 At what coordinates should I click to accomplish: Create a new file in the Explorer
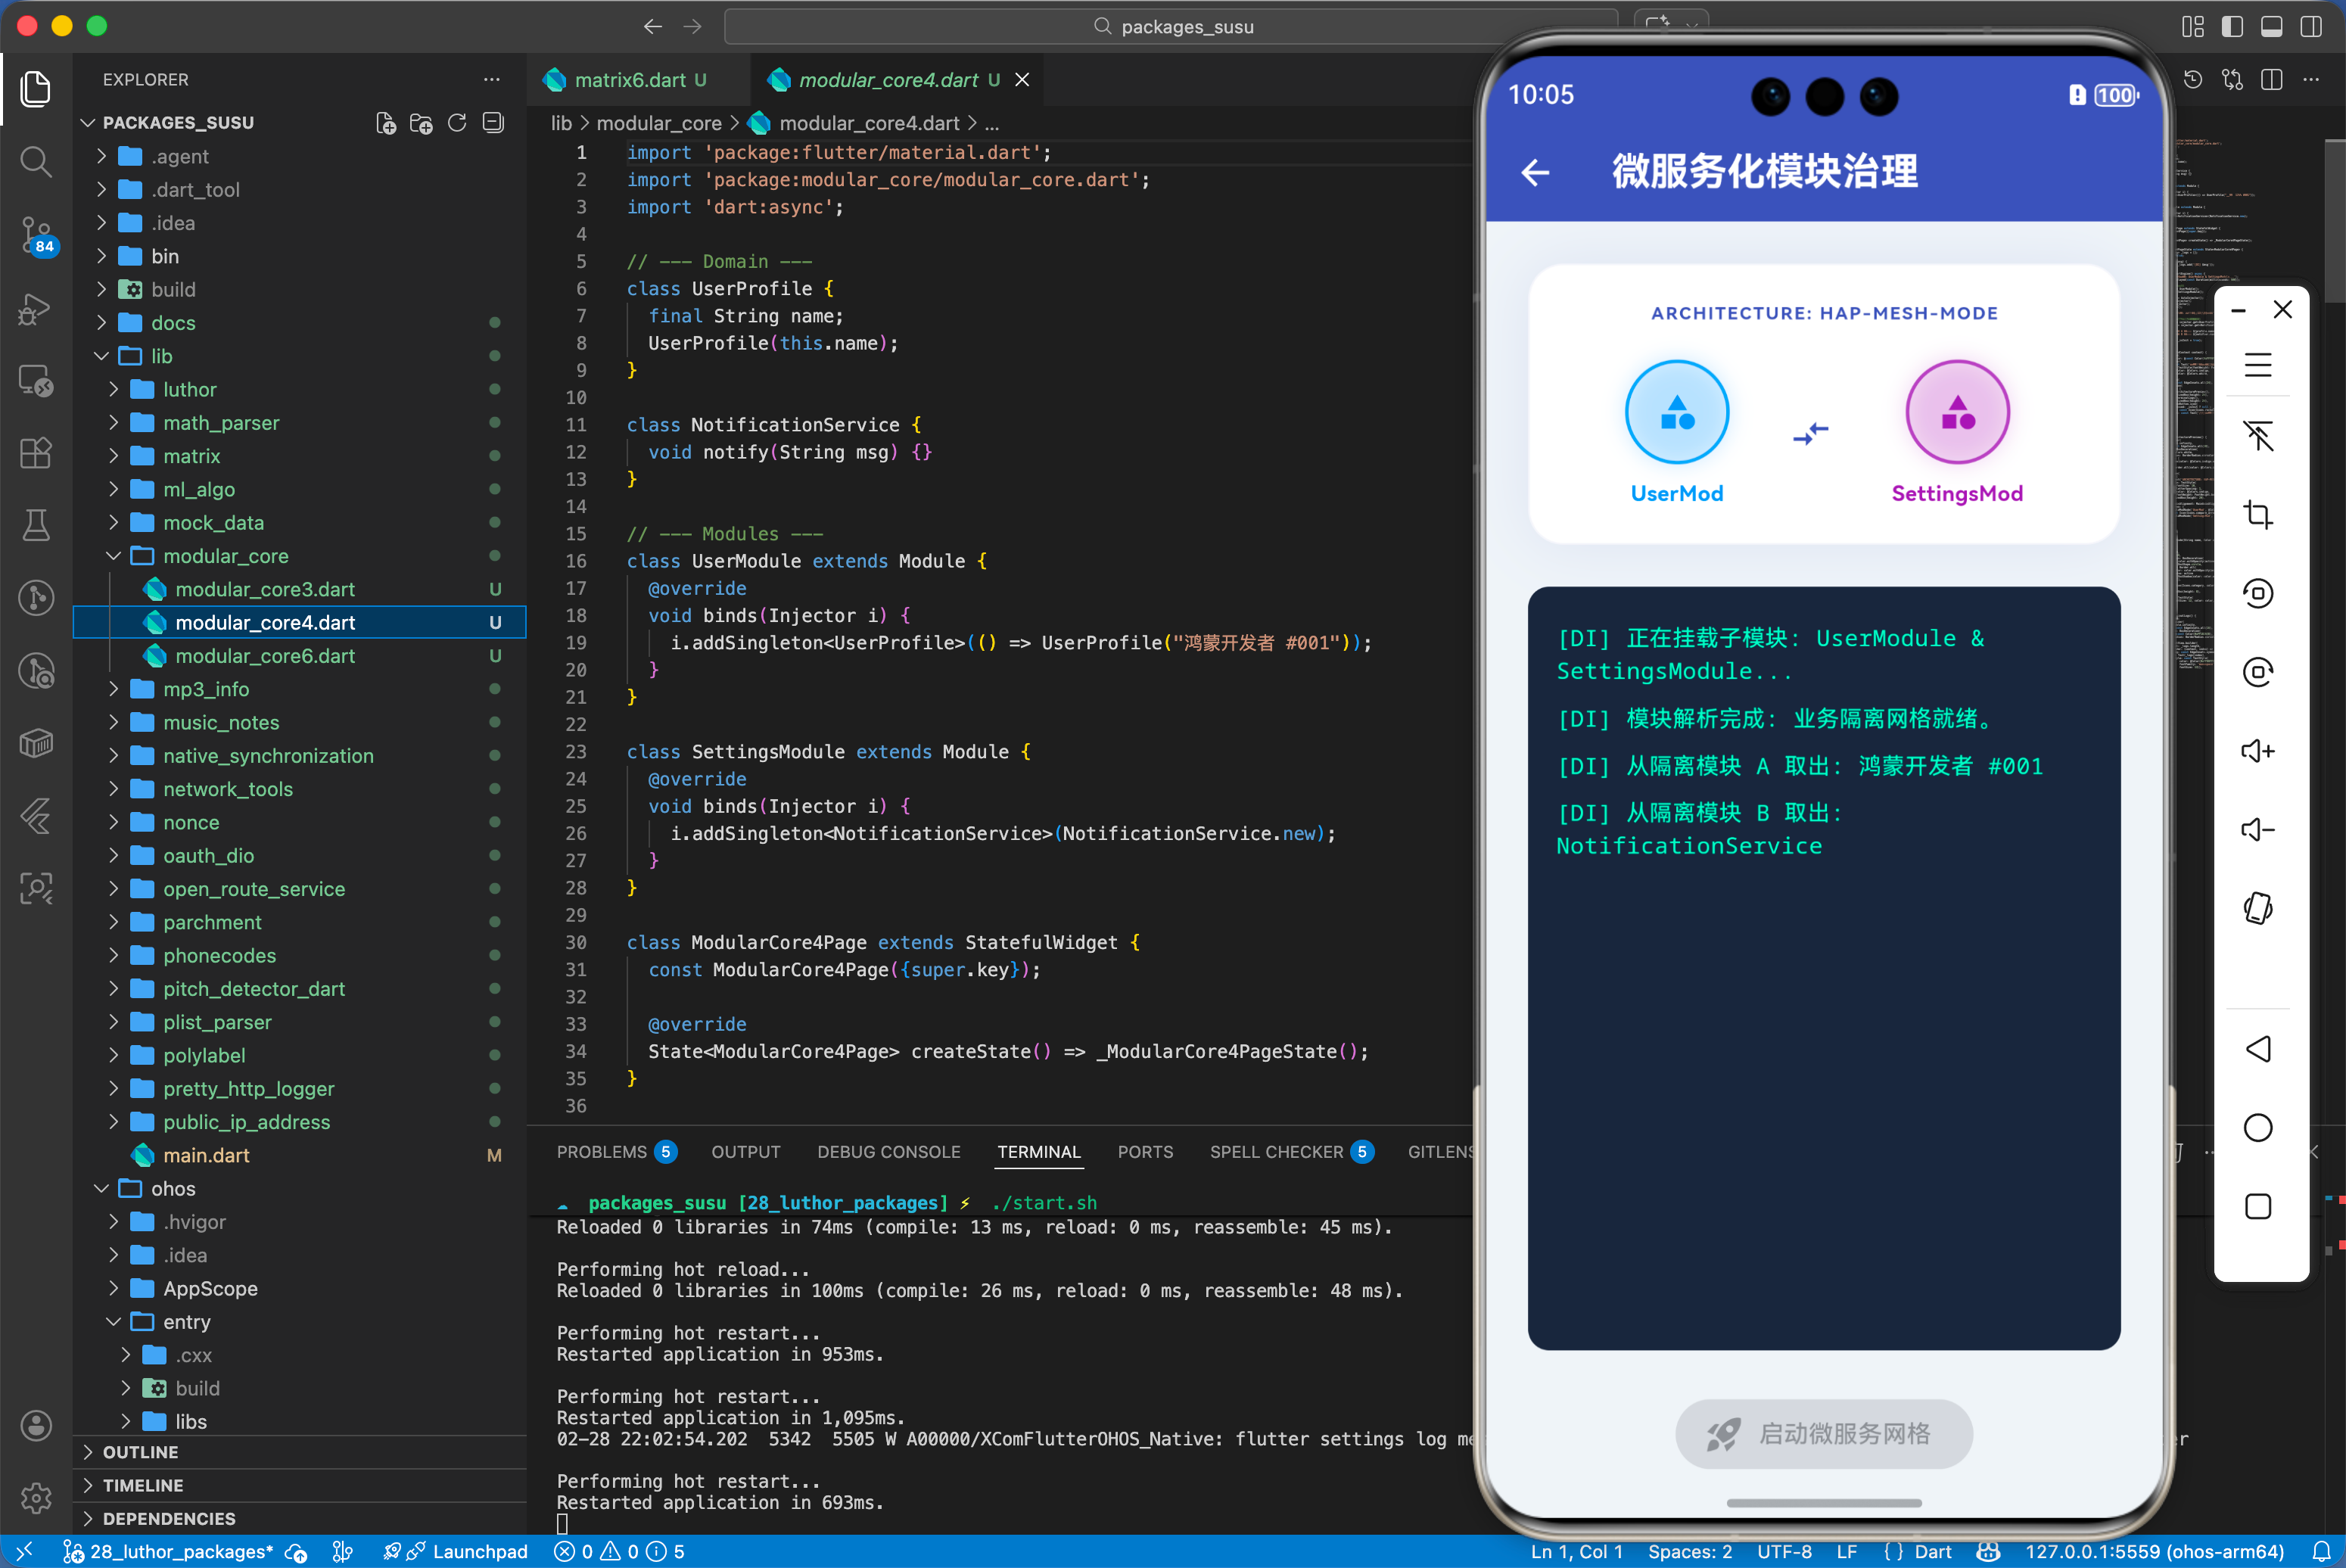pyautogui.click(x=386, y=123)
